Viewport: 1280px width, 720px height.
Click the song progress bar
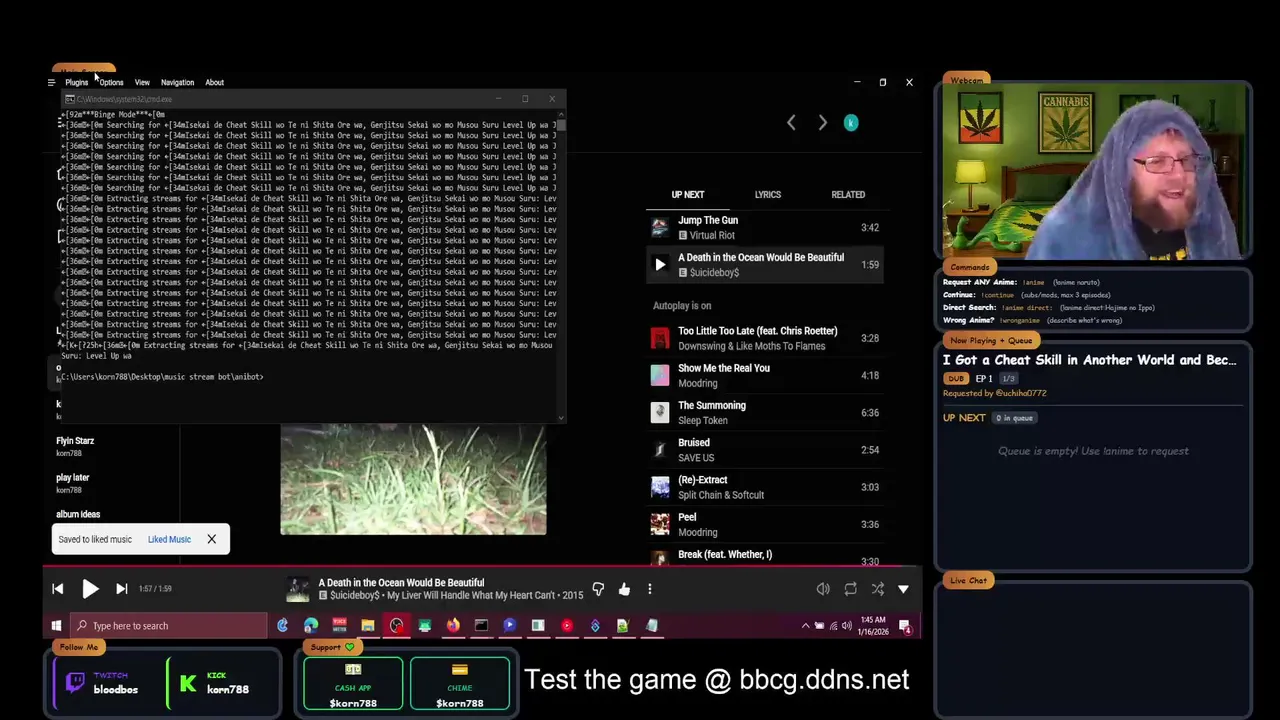tap(480, 567)
